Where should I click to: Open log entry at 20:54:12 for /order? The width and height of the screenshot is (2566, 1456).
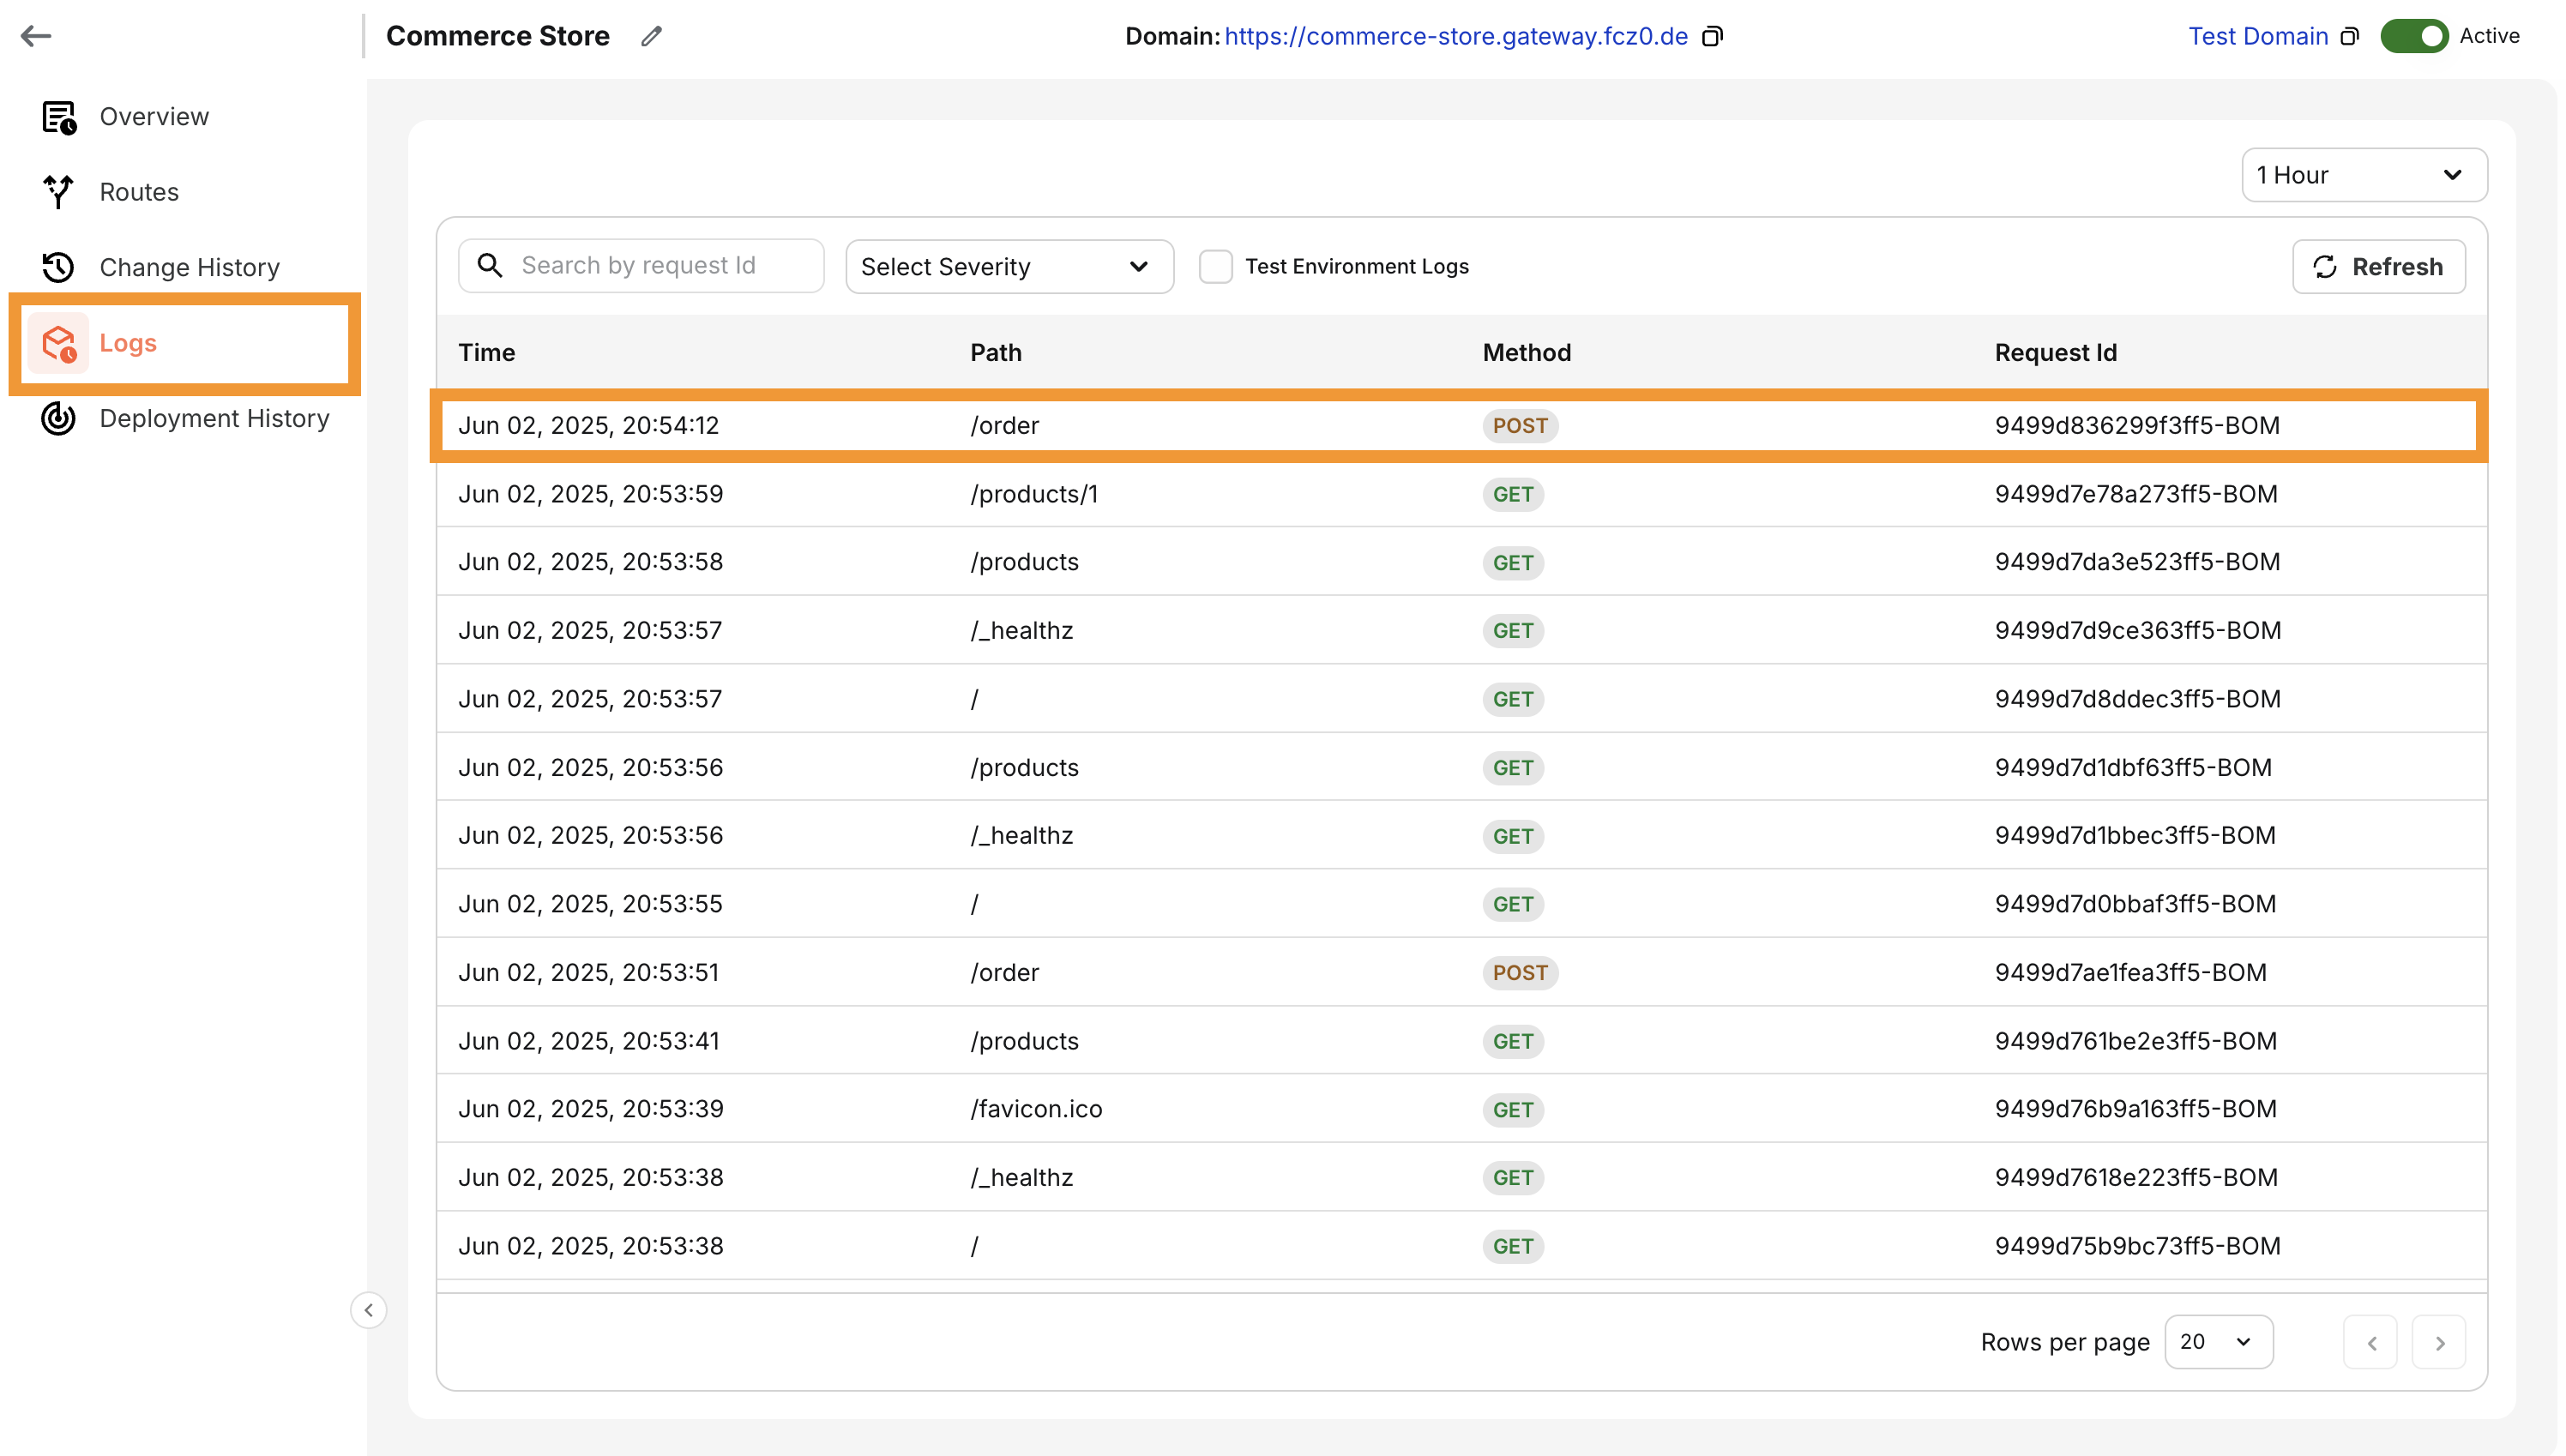[1459, 425]
